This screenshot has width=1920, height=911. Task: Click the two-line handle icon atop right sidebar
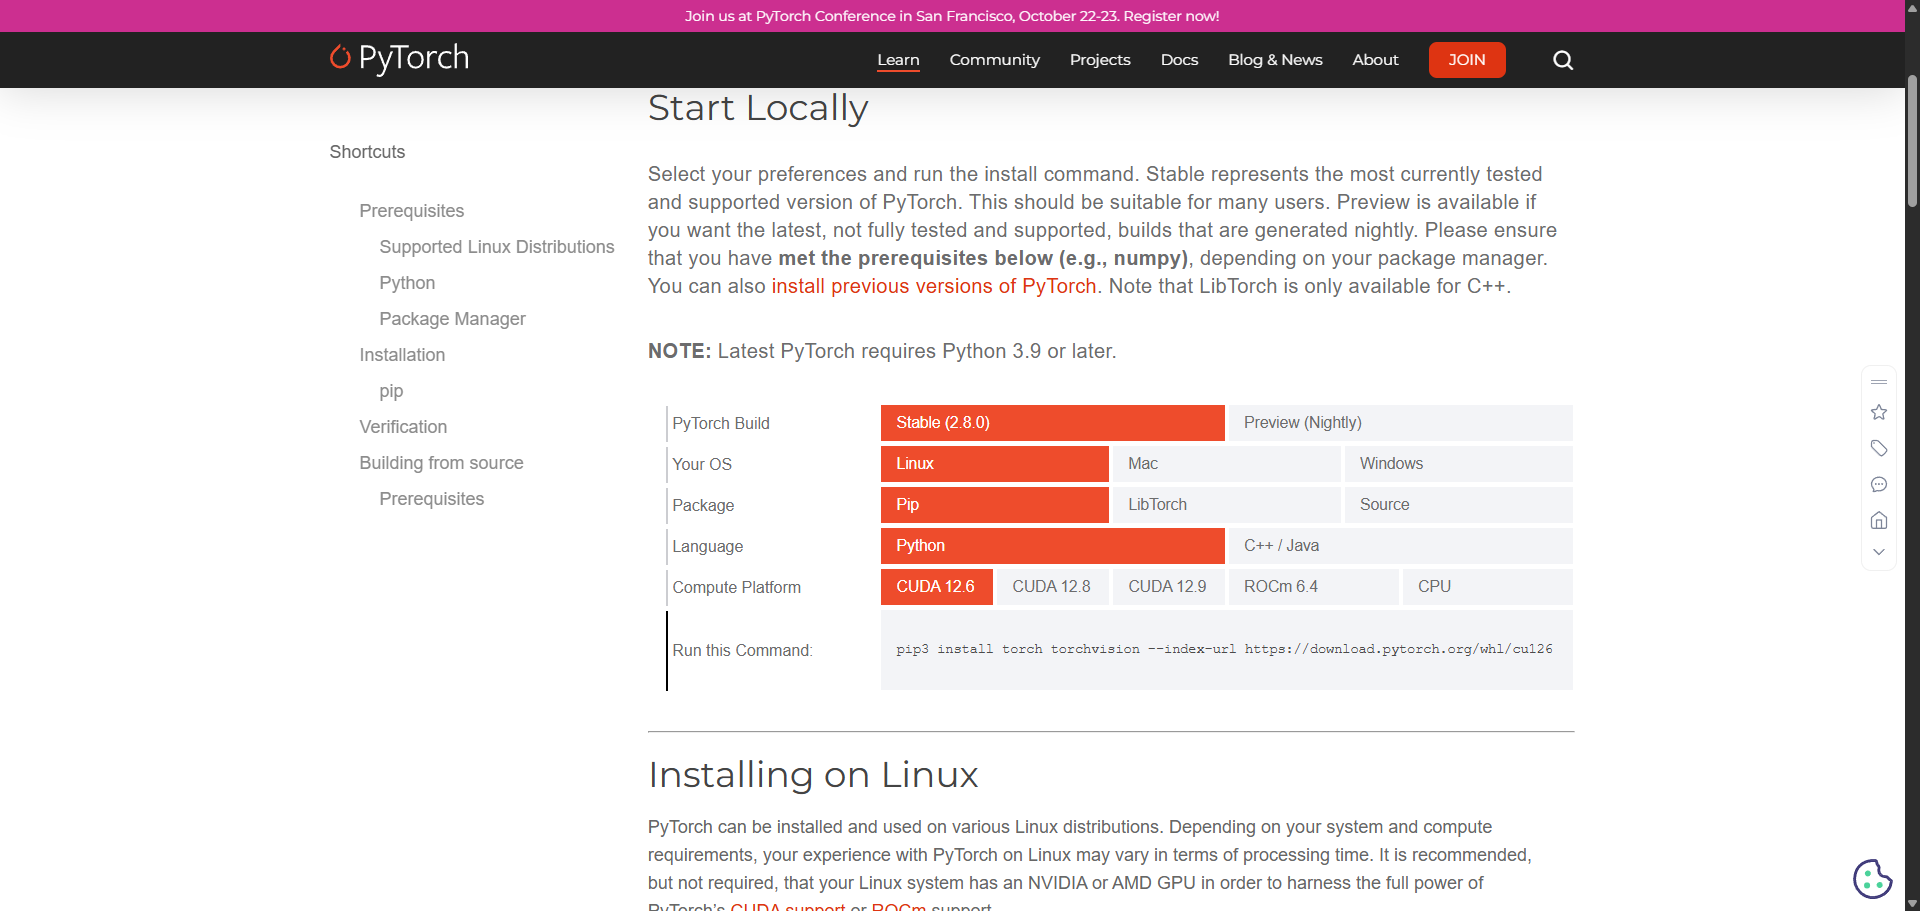(x=1879, y=382)
